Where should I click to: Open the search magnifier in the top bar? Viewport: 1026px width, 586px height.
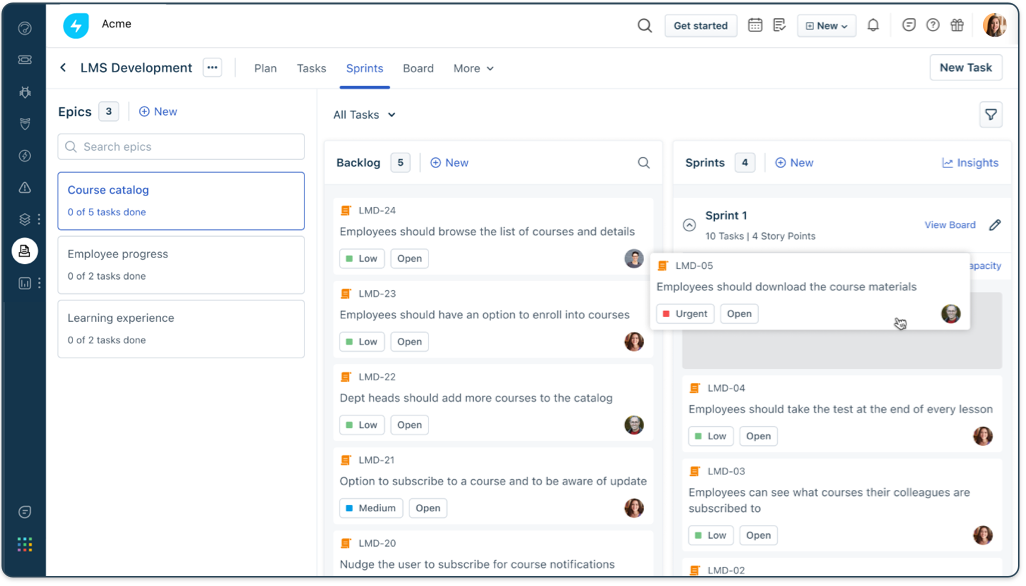tap(645, 25)
